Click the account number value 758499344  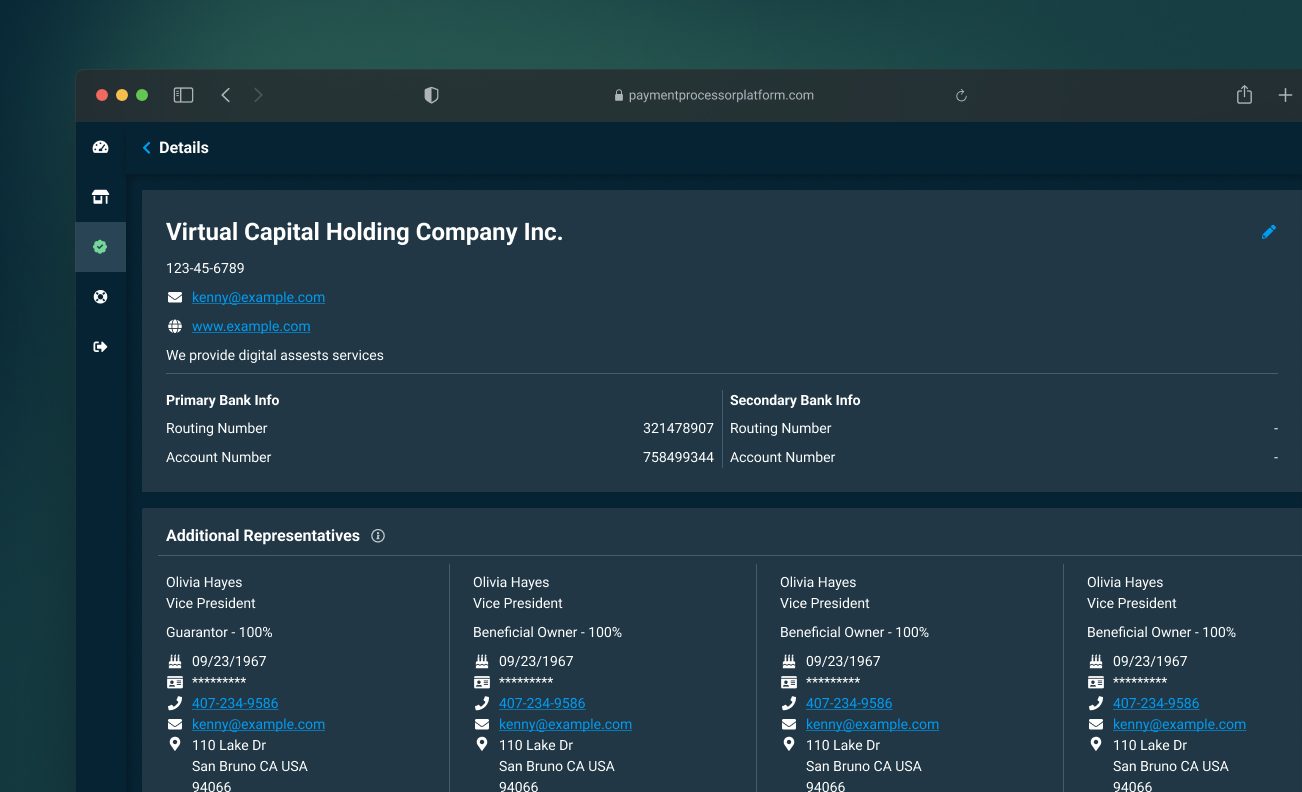point(678,457)
